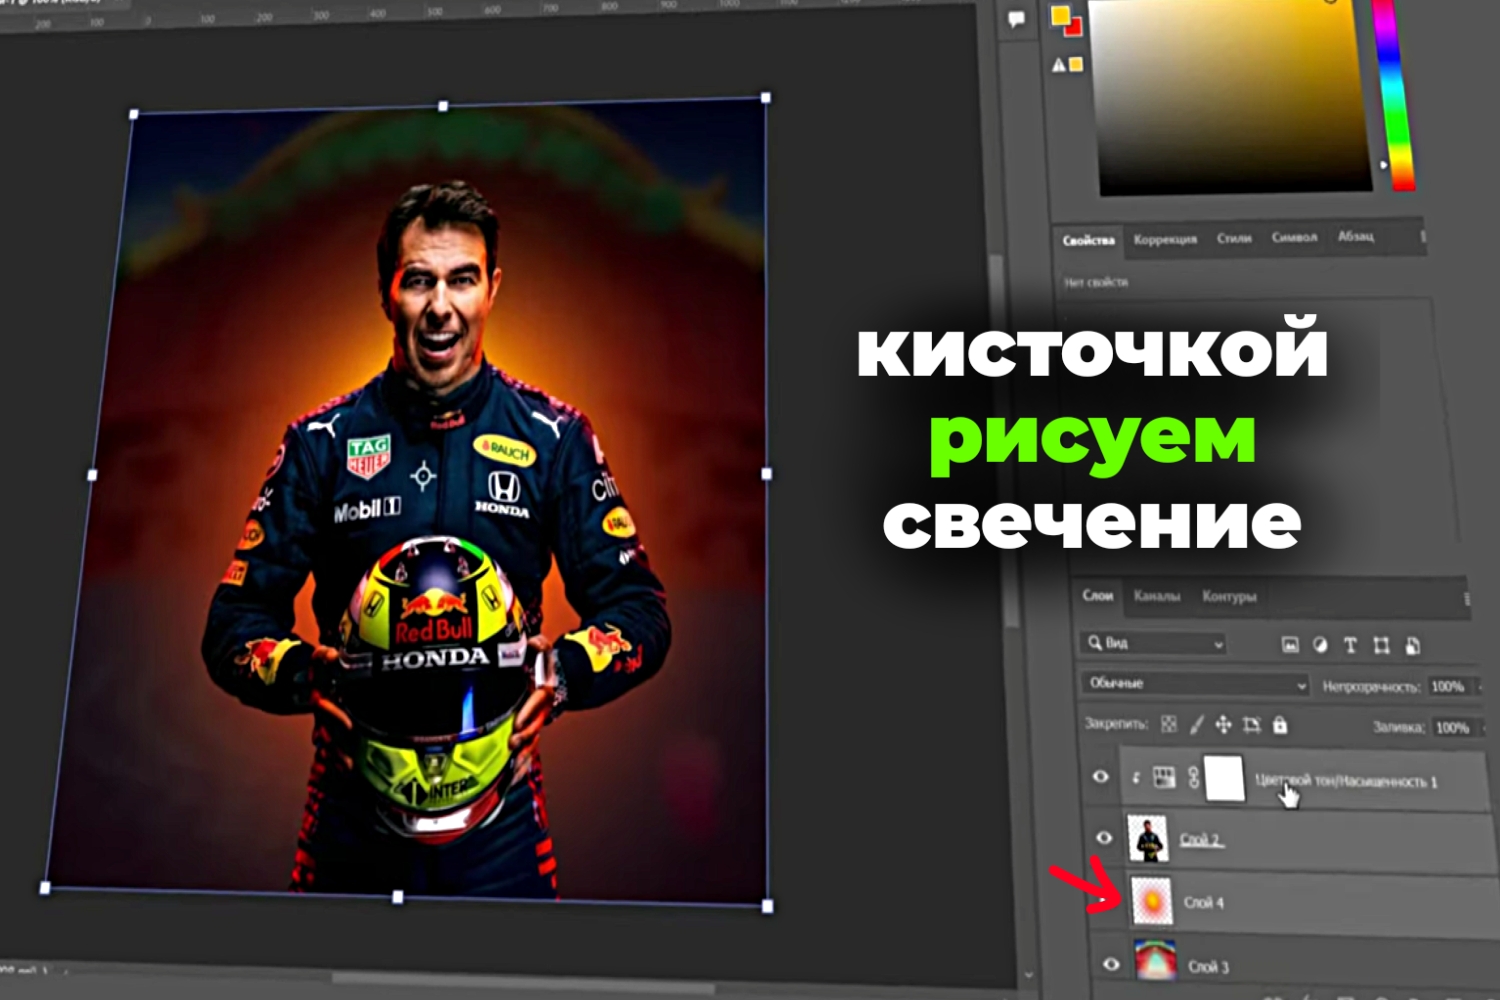Click the out-of-gamut warning triangle icon
Screen dimensions: 1500x1000
(x=1059, y=65)
